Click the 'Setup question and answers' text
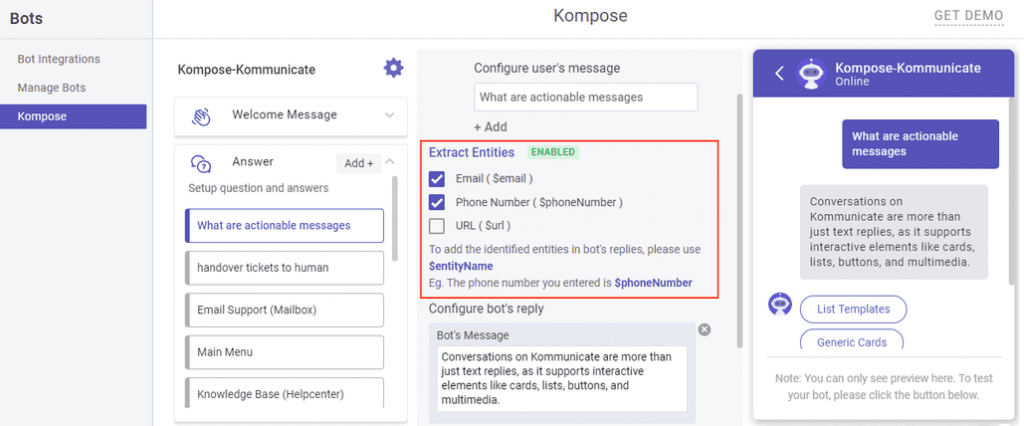1024x426 pixels. (x=259, y=188)
